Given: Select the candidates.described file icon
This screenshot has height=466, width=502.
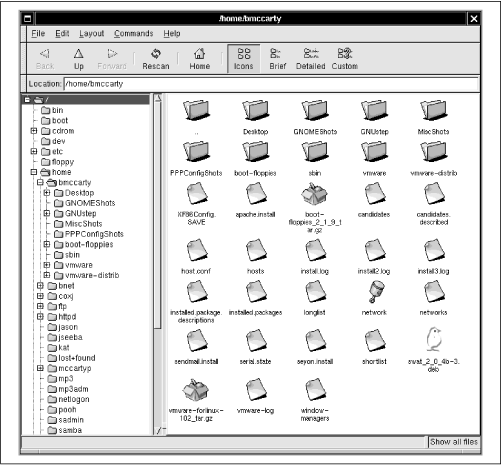Looking at the screenshot, I should 434,193.
